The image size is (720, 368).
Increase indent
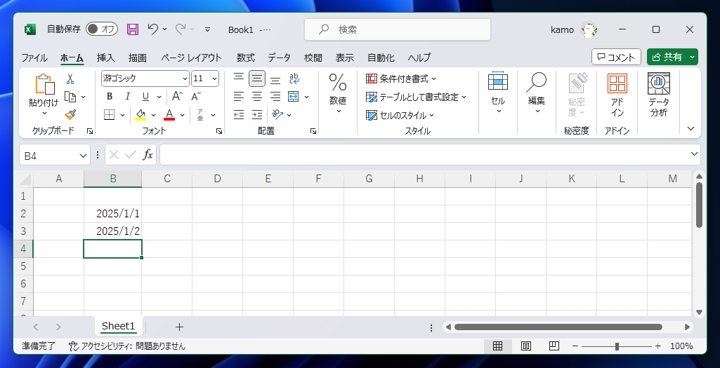[257, 114]
